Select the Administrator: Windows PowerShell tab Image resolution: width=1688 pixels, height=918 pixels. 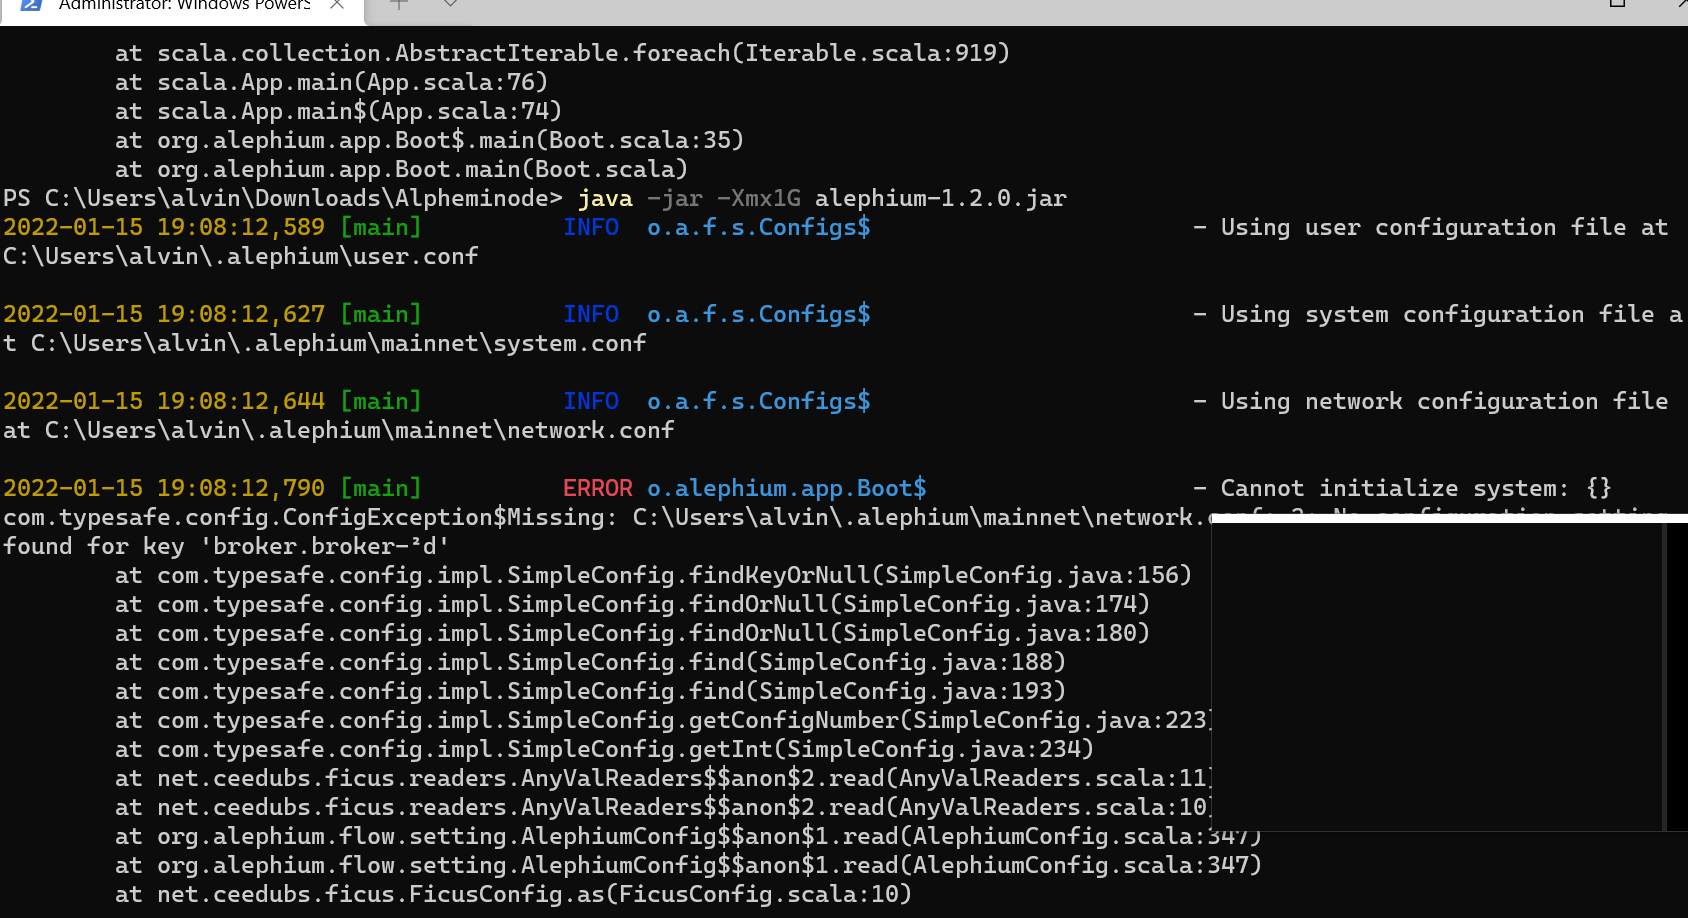tap(182, 10)
